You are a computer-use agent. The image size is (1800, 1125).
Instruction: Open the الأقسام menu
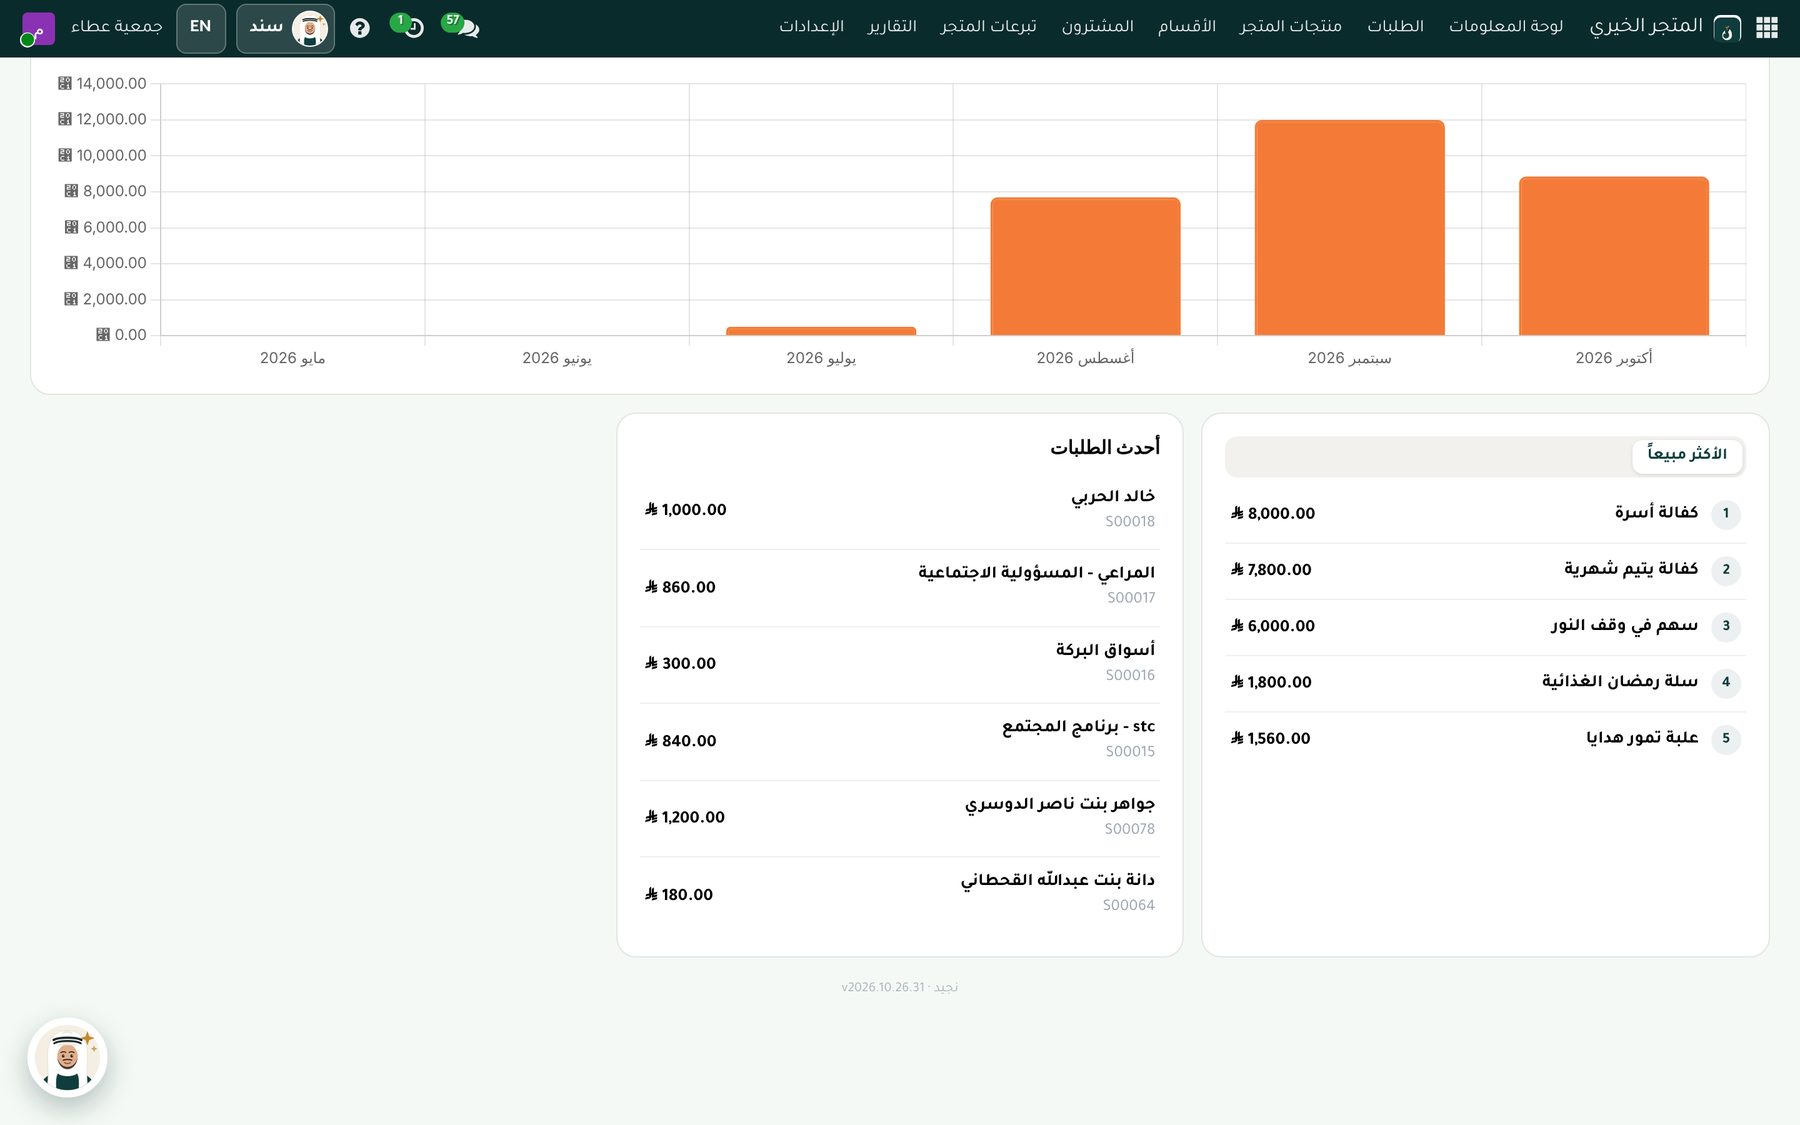(1187, 26)
